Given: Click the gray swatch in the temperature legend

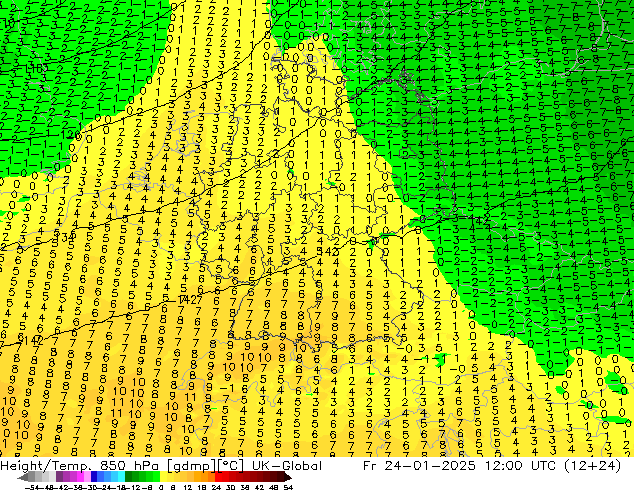Looking at the screenshot, I should 32,477.
